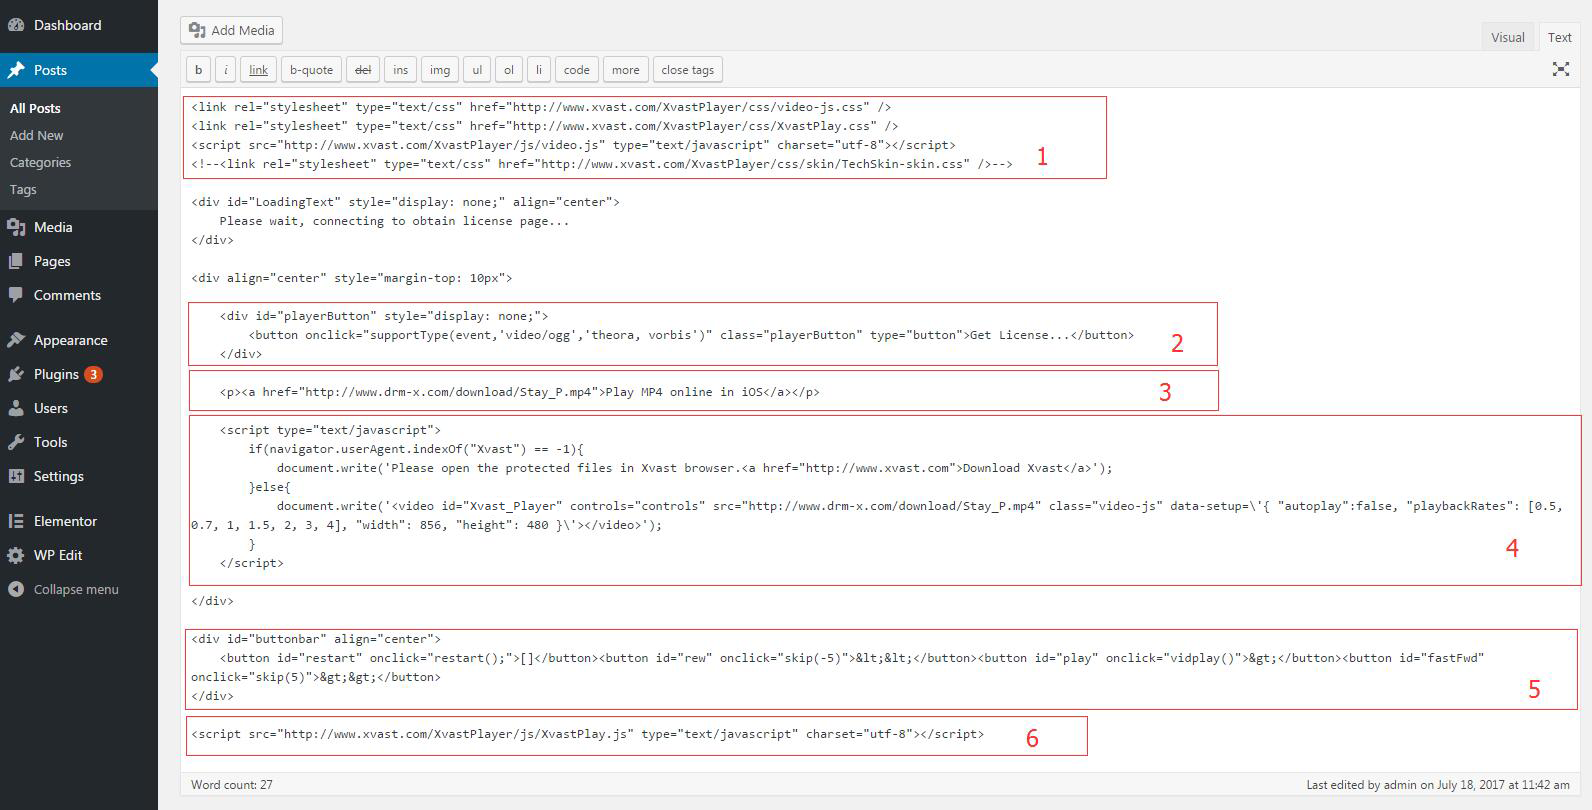Image resolution: width=1592 pixels, height=810 pixels.
Task: Click the Pages icon in the sidebar
Action: click(x=16, y=261)
